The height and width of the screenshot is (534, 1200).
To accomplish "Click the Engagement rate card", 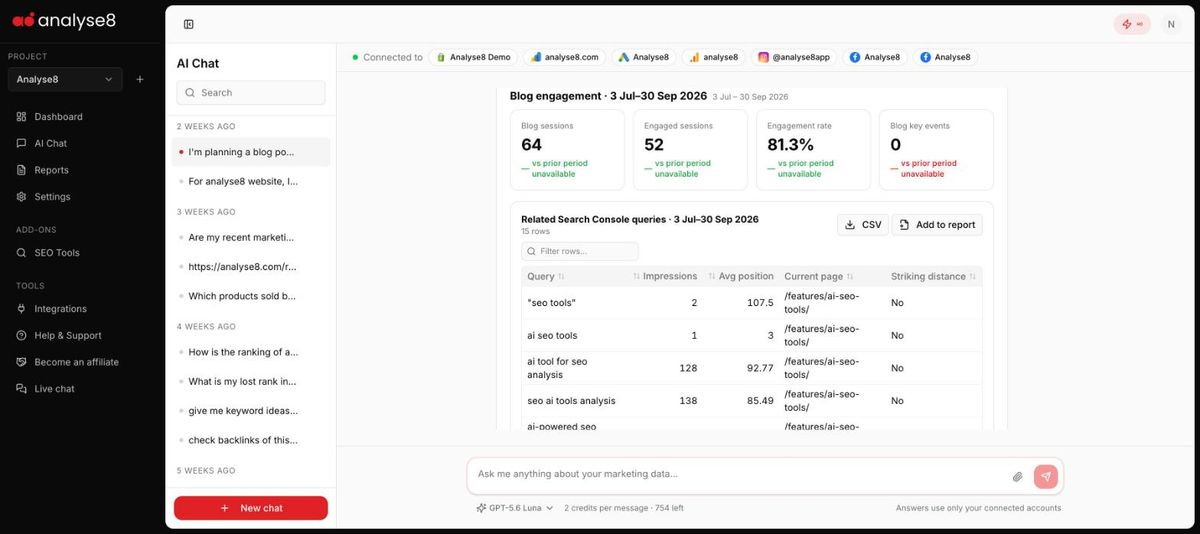I will pyautogui.click(x=813, y=150).
